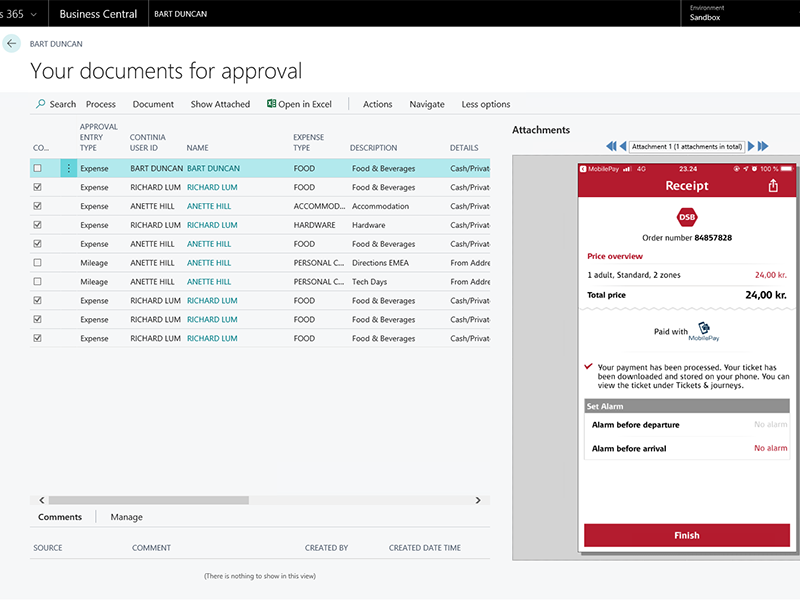
Task: Open ANETTE HILL link in Accommodation row
Action: pyautogui.click(x=209, y=206)
